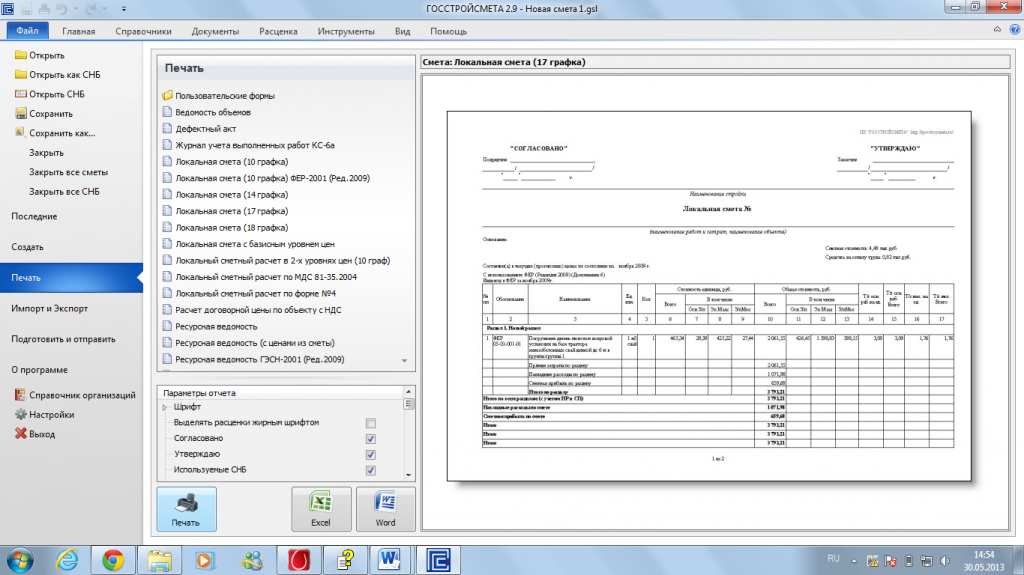Click the volume speaker tray icon

(945, 561)
